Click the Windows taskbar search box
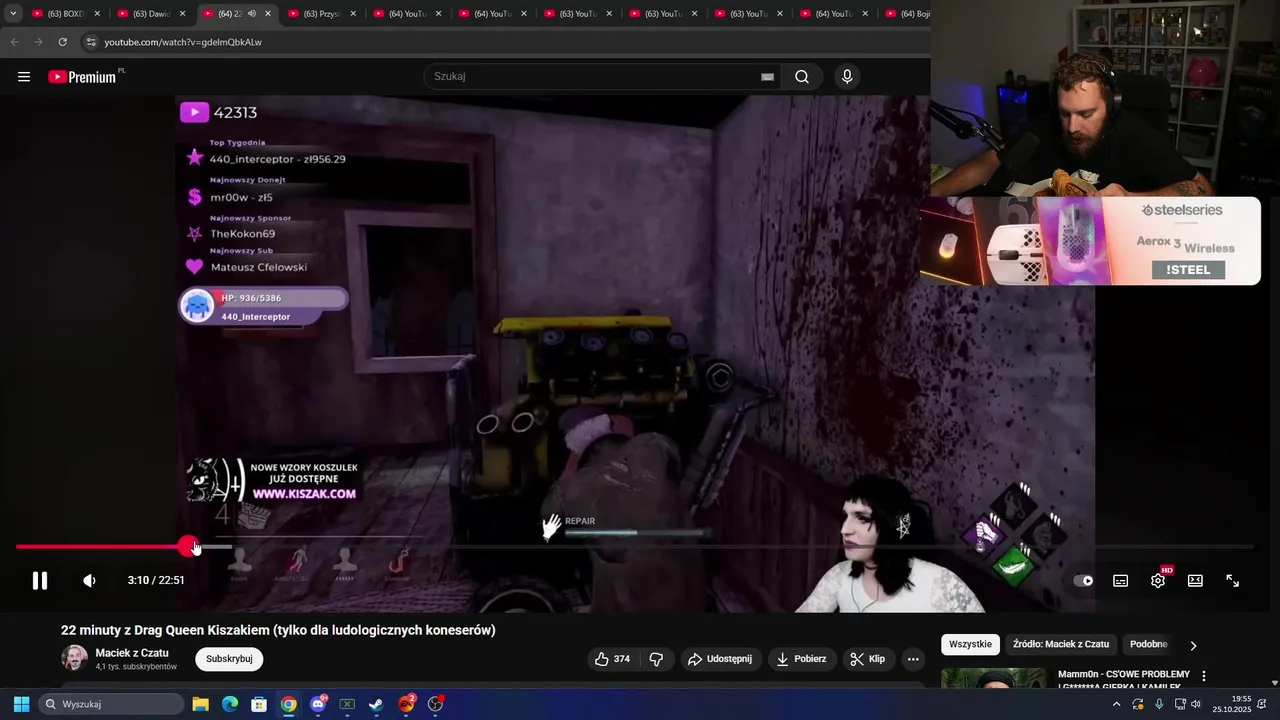 109,704
